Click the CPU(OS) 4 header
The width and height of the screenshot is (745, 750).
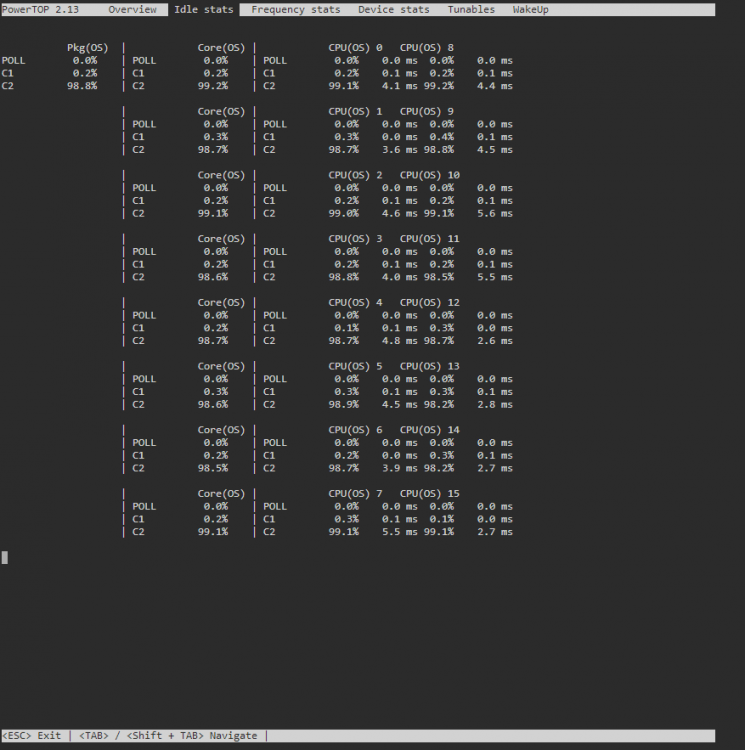[355, 303]
